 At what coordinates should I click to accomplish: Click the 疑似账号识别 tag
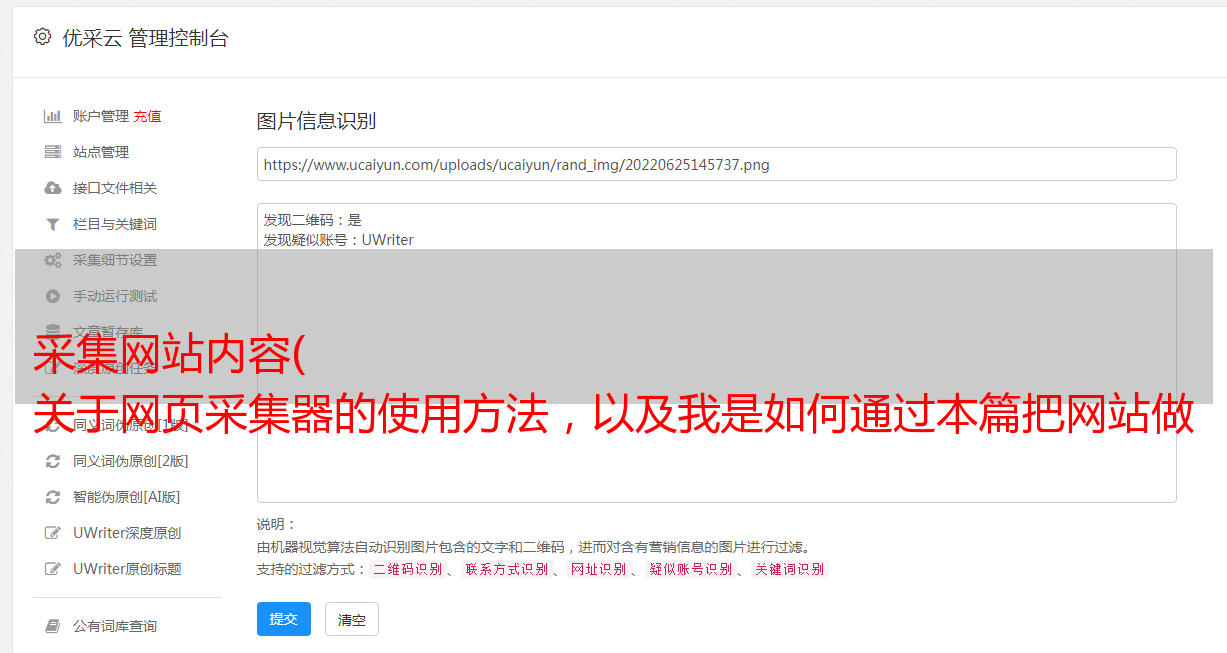click(x=691, y=569)
